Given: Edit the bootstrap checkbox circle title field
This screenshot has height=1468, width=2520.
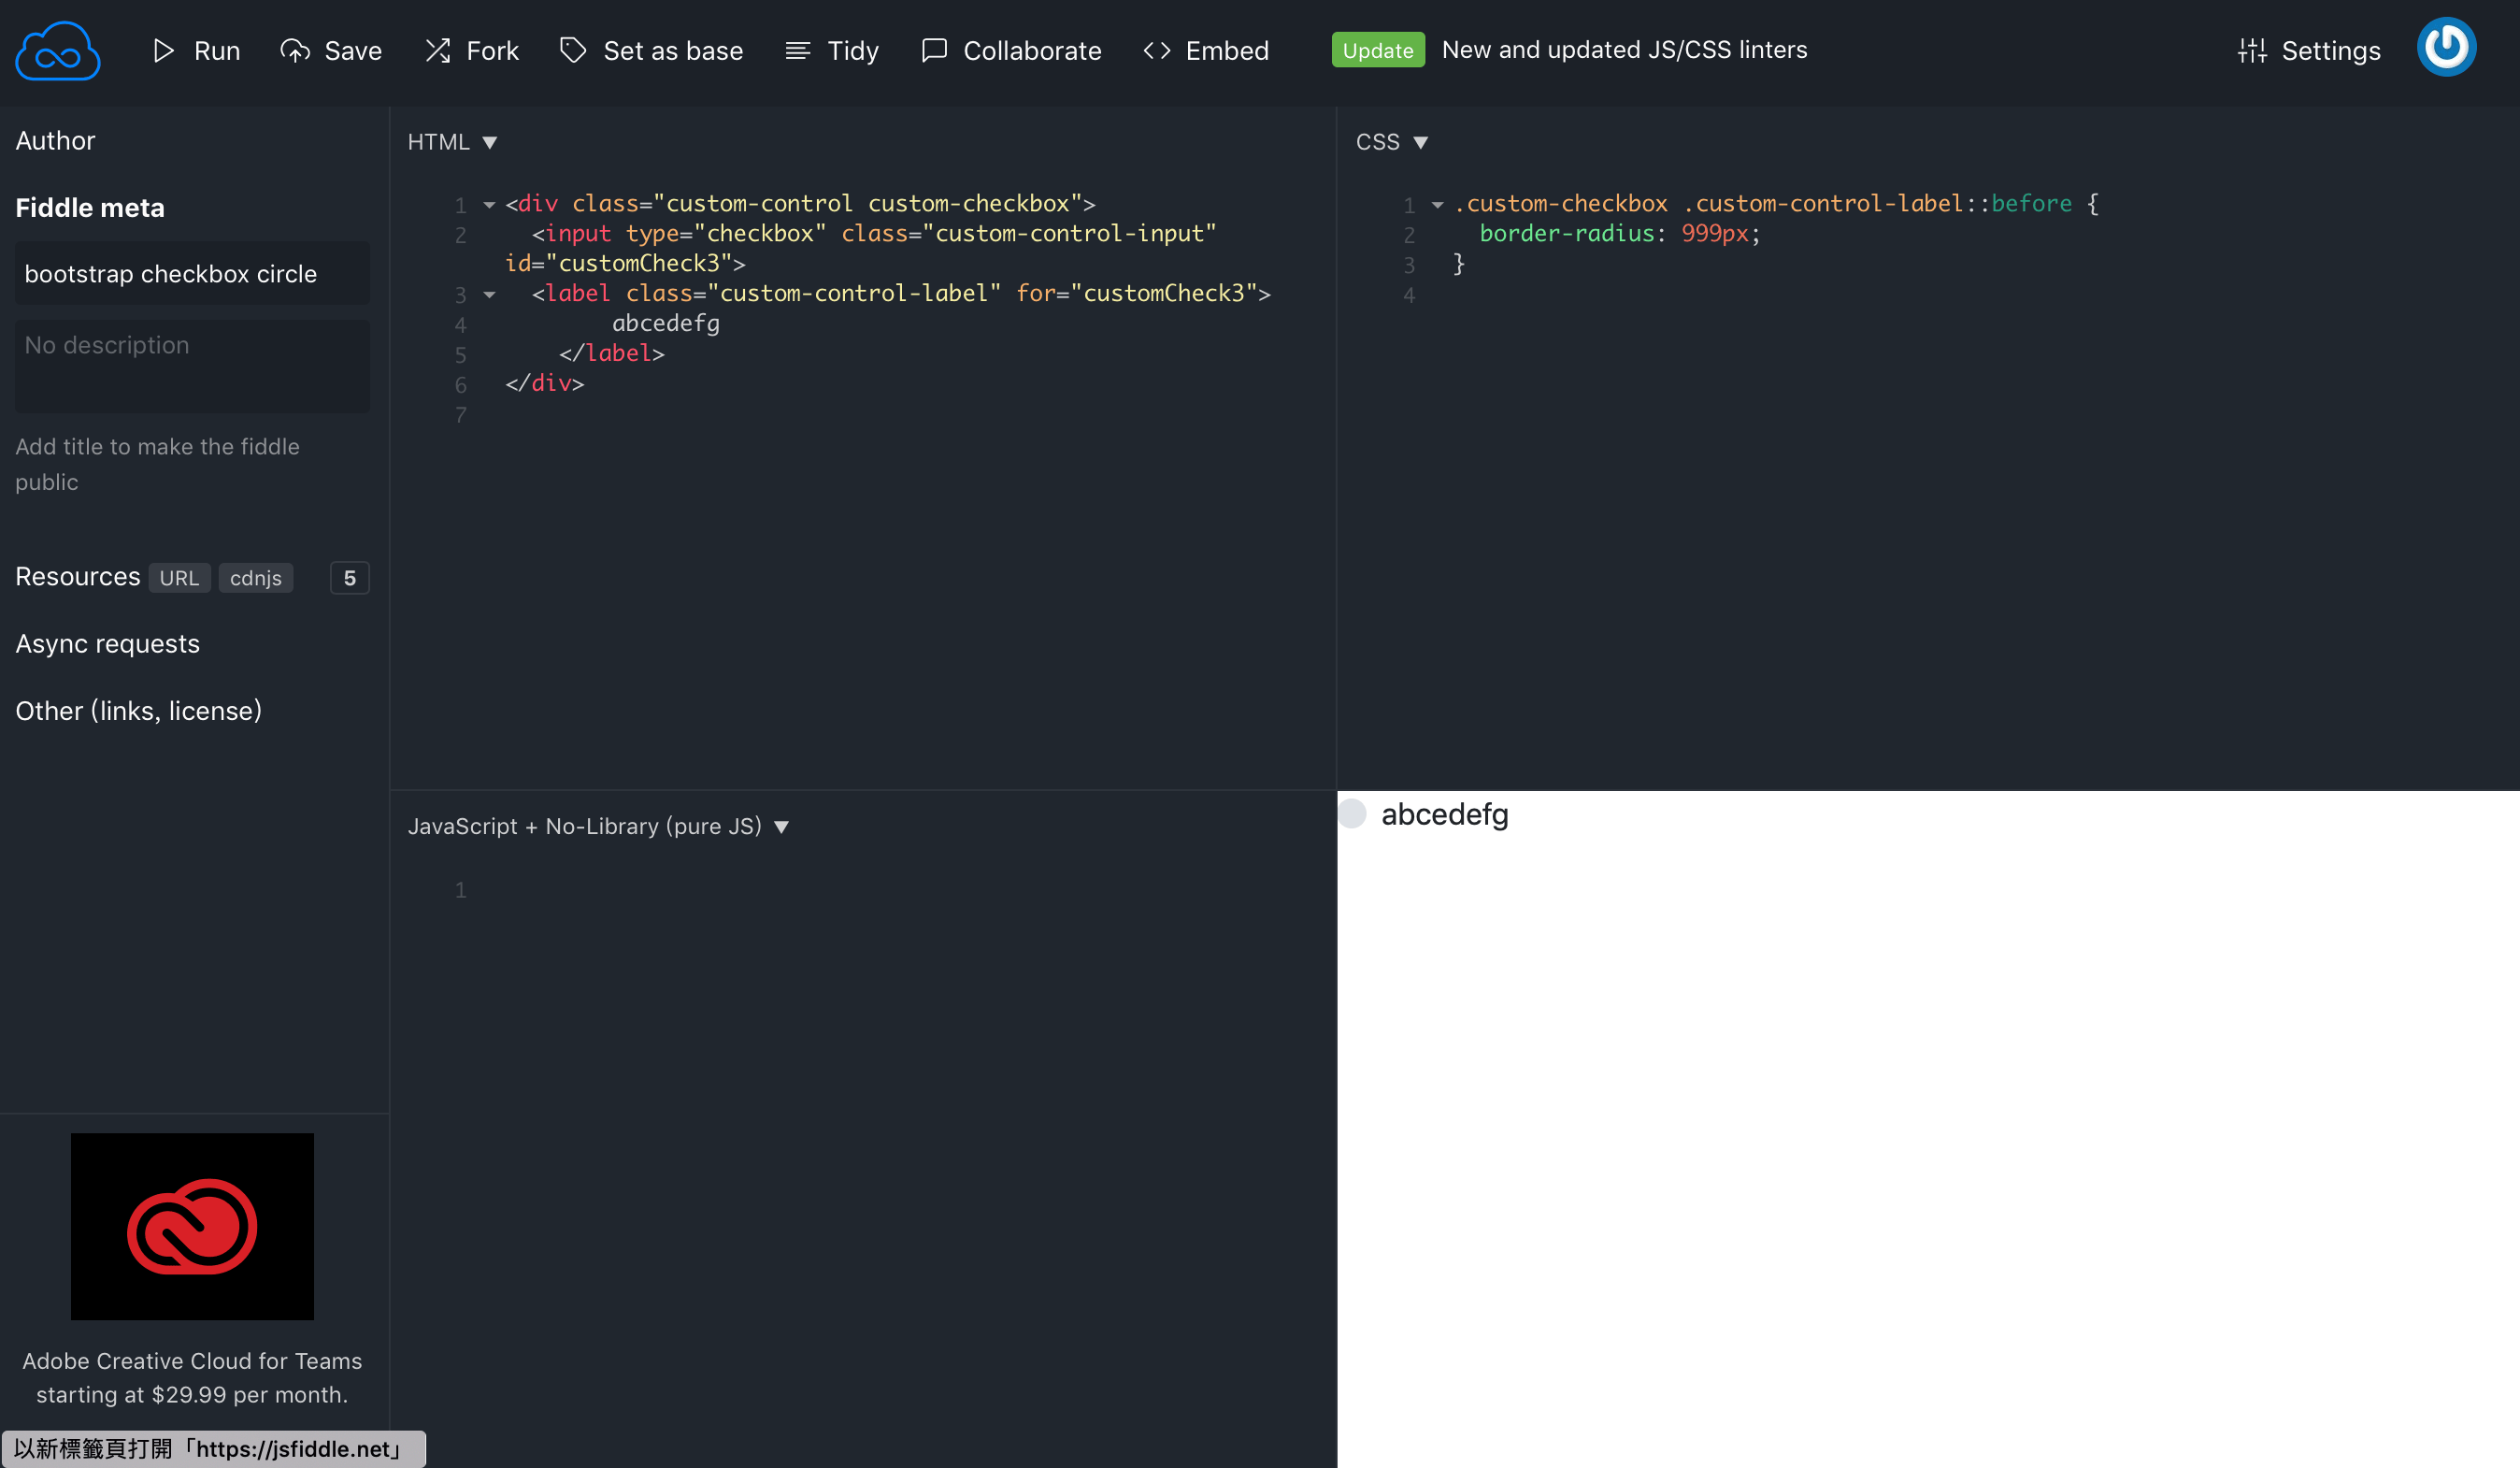Looking at the screenshot, I should point(192,273).
